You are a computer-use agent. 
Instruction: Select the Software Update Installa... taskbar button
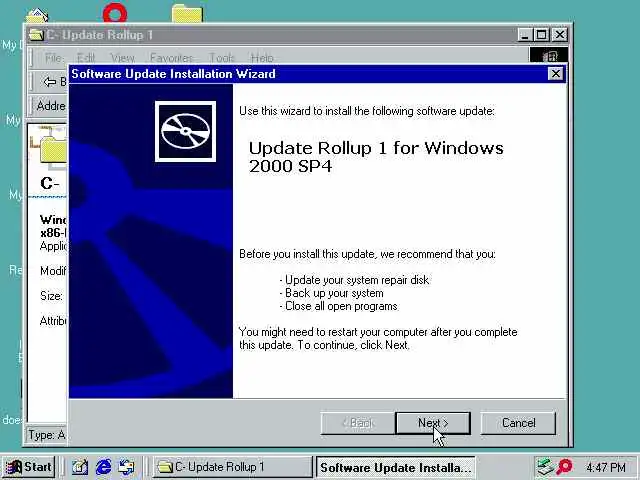395,467
